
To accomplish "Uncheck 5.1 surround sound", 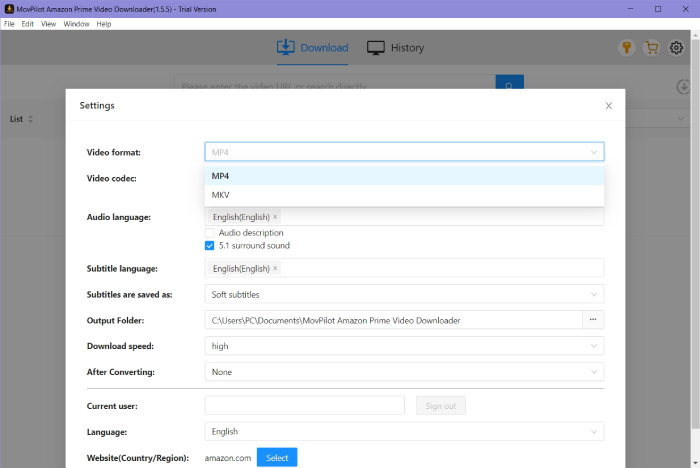I will click(210, 246).
